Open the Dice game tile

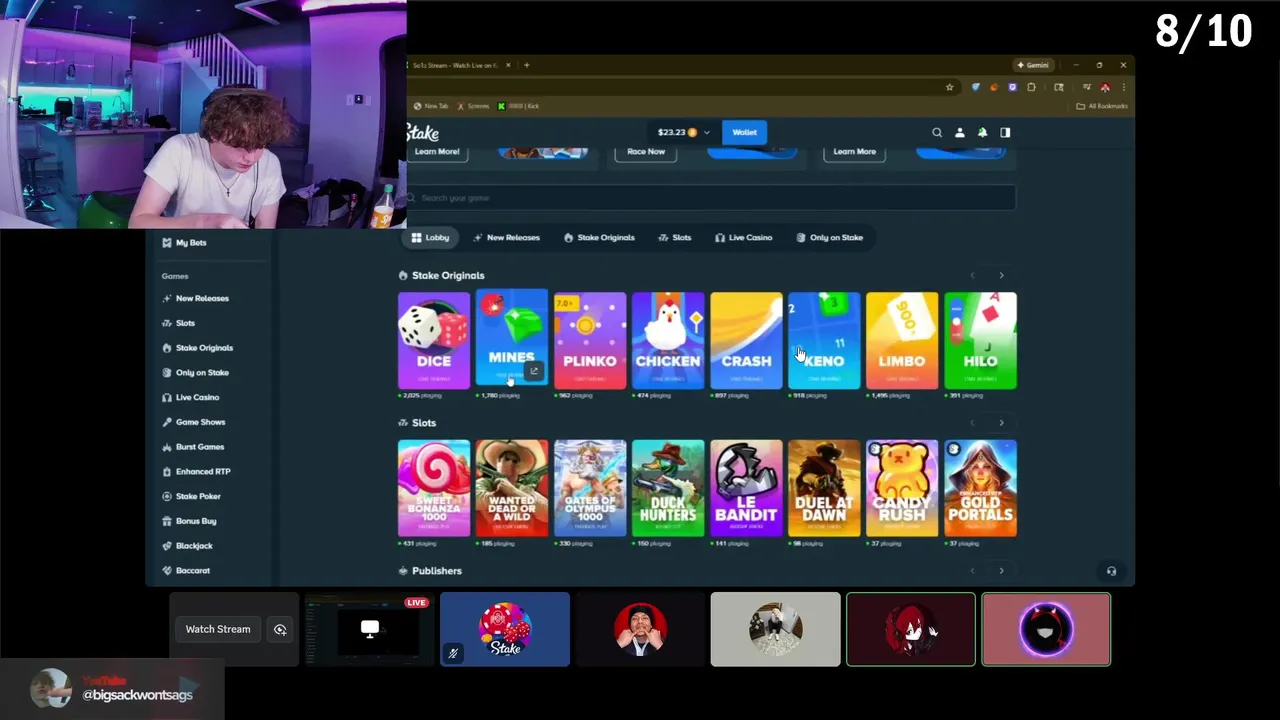point(434,340)
